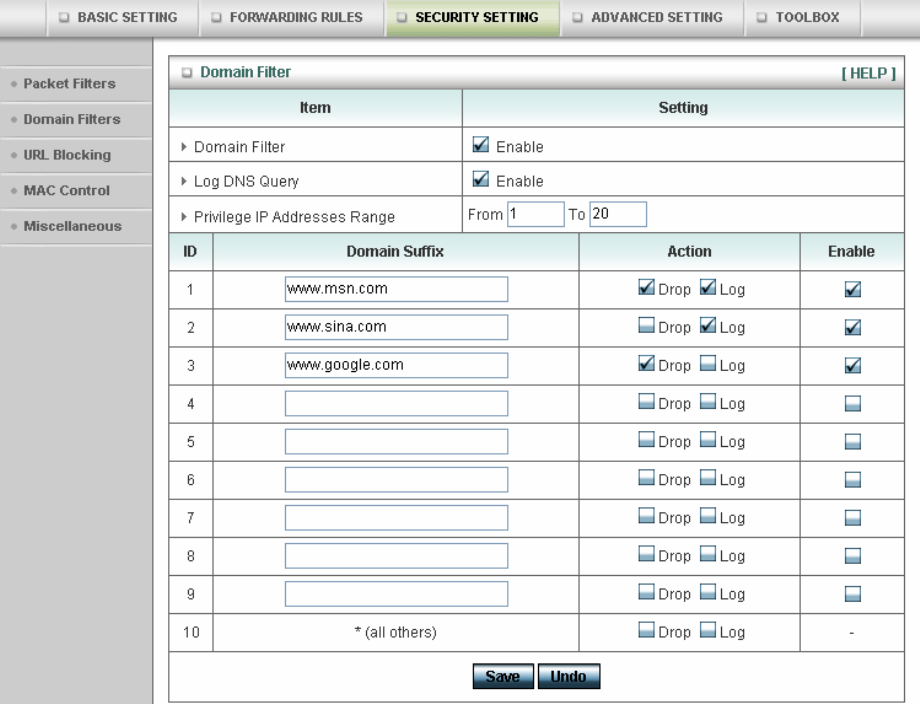This screenshot has height=704, width=920.
Task: Check Log in row 7
Action: pos(708,516)
